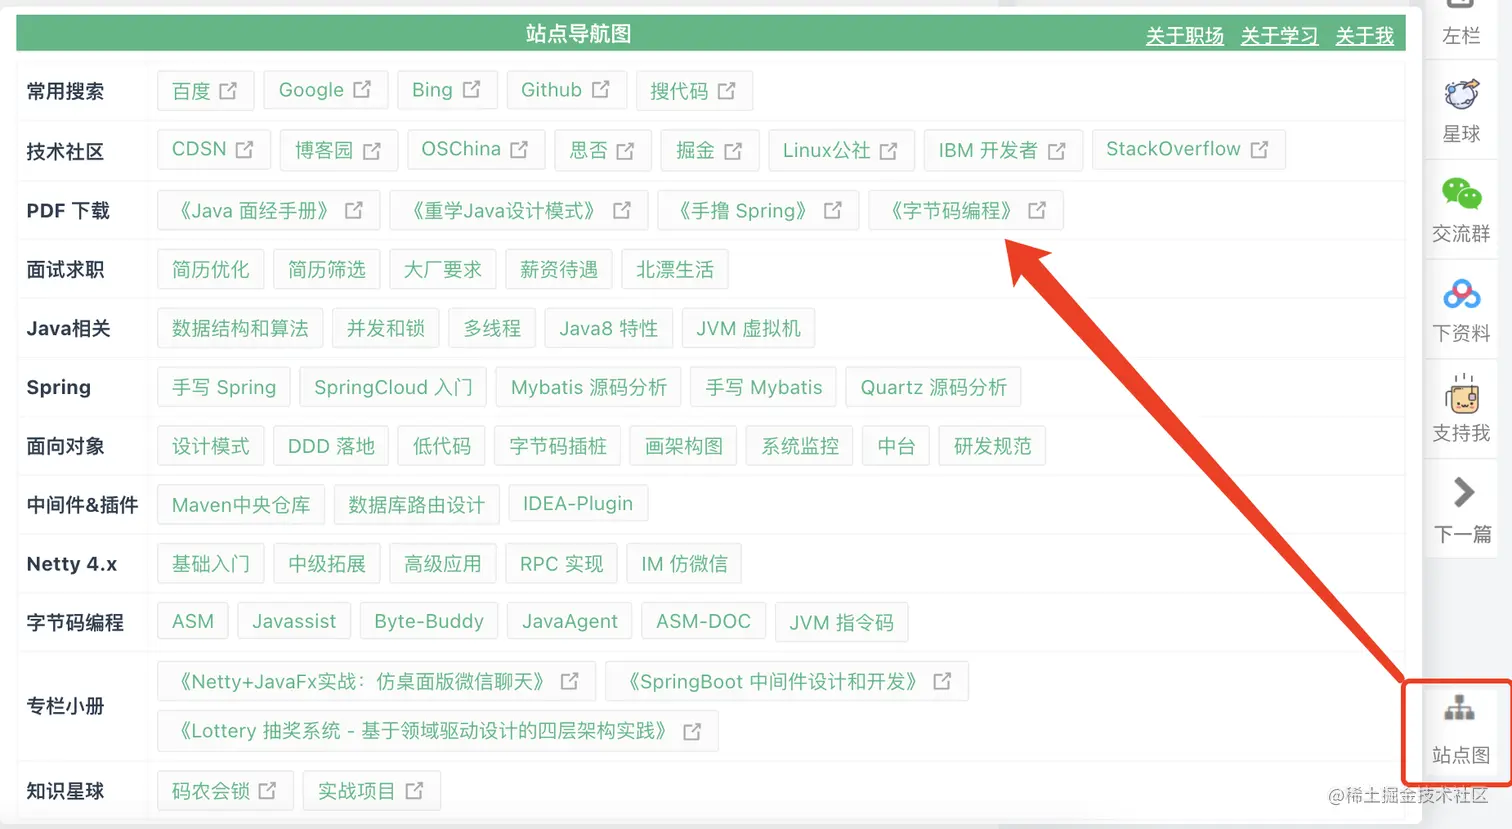This screenshot has height=829, width=1512.
Task: Click external link icon beside OSChina
Action: pos(518,150)
